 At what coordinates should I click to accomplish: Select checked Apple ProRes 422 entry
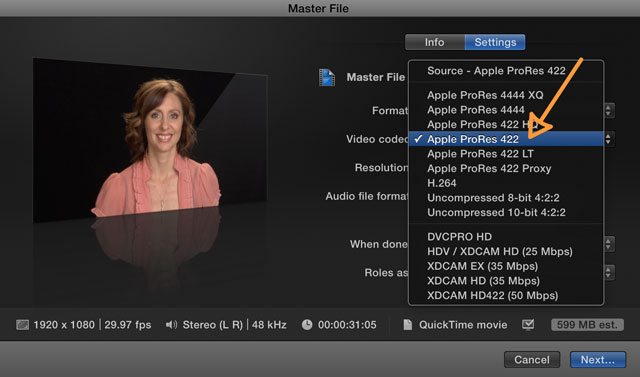pyautogui.click(x=506, y=139)
